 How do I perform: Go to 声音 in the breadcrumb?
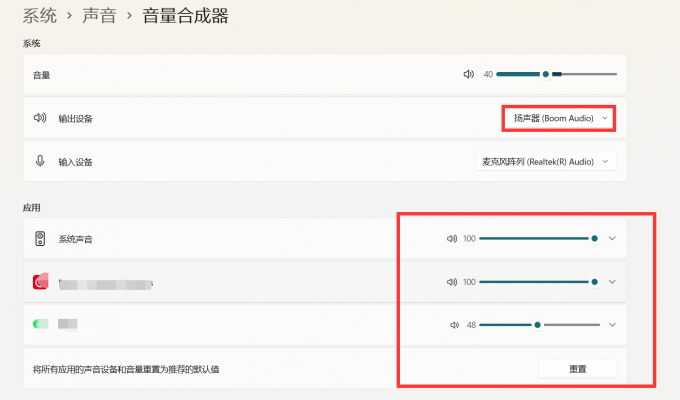pyautogui.click(x=99, y=16)
